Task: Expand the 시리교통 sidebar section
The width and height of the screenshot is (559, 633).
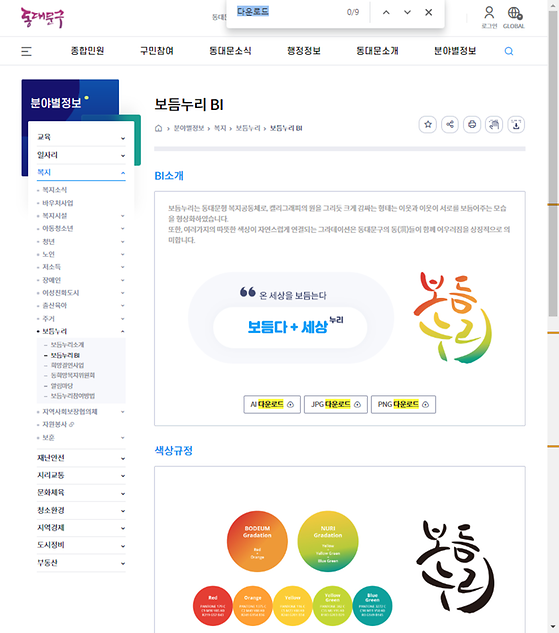Action: click(x=81, y=476)
